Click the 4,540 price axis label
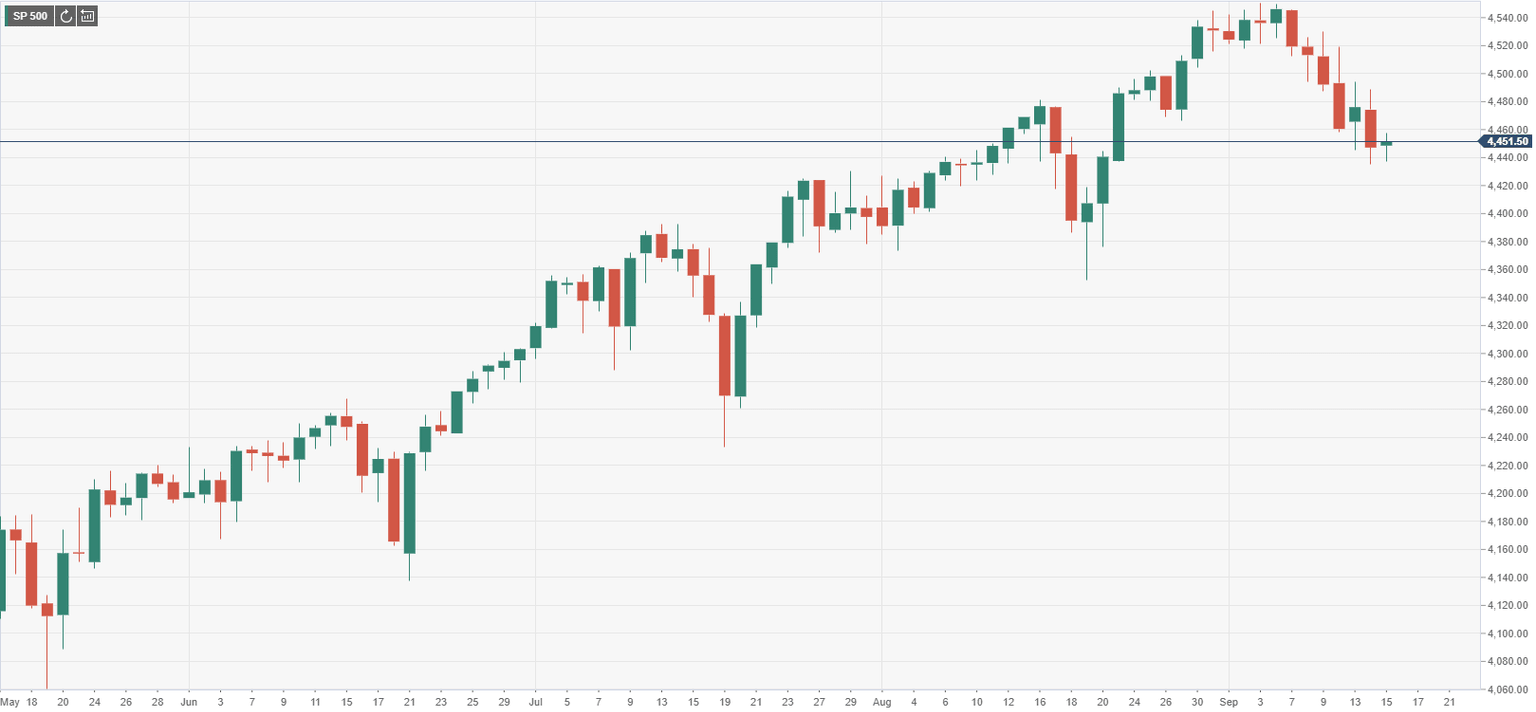 coord(1507,18)
